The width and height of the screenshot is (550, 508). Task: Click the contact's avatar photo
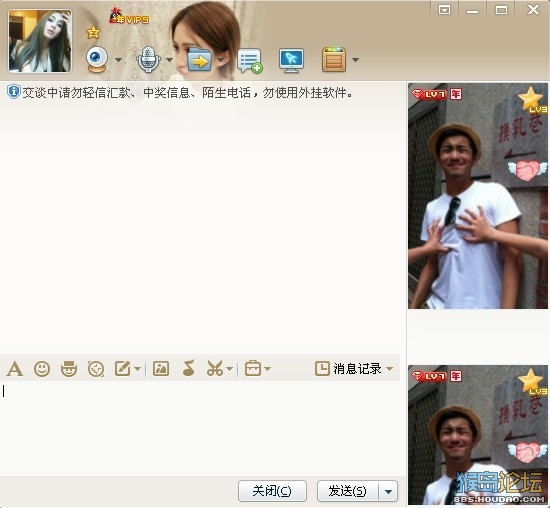40,41
